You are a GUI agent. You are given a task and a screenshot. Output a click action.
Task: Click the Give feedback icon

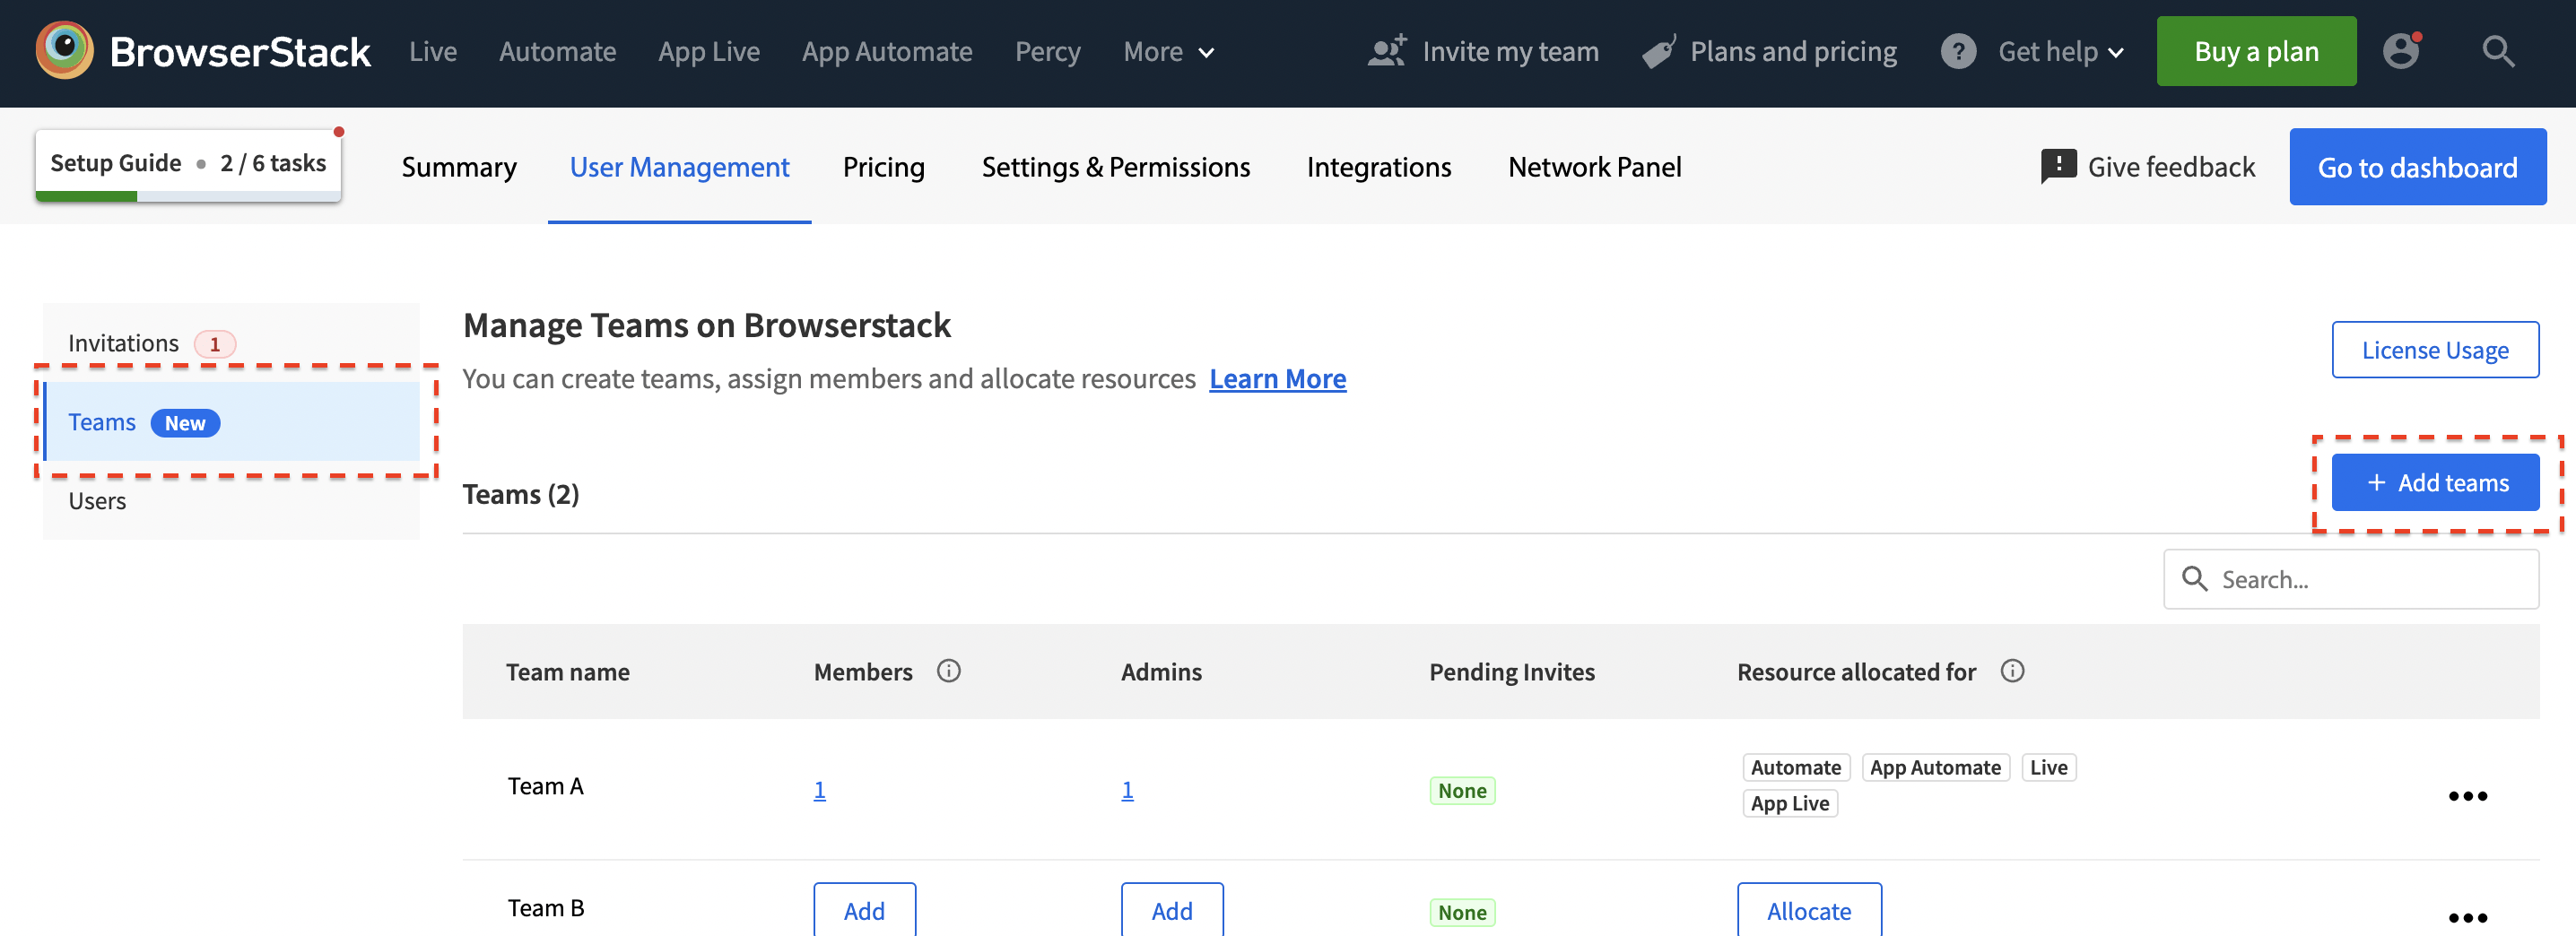pyautogui.click(x=2058, y=166)
